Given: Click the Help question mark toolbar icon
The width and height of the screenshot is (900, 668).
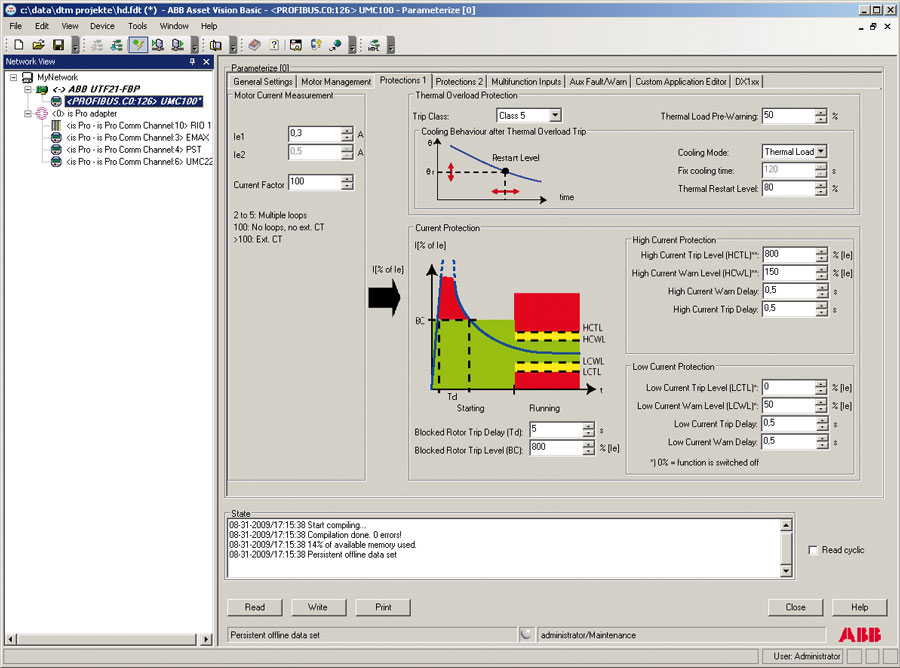Looking at the screenshot, I should click(273, 45).
